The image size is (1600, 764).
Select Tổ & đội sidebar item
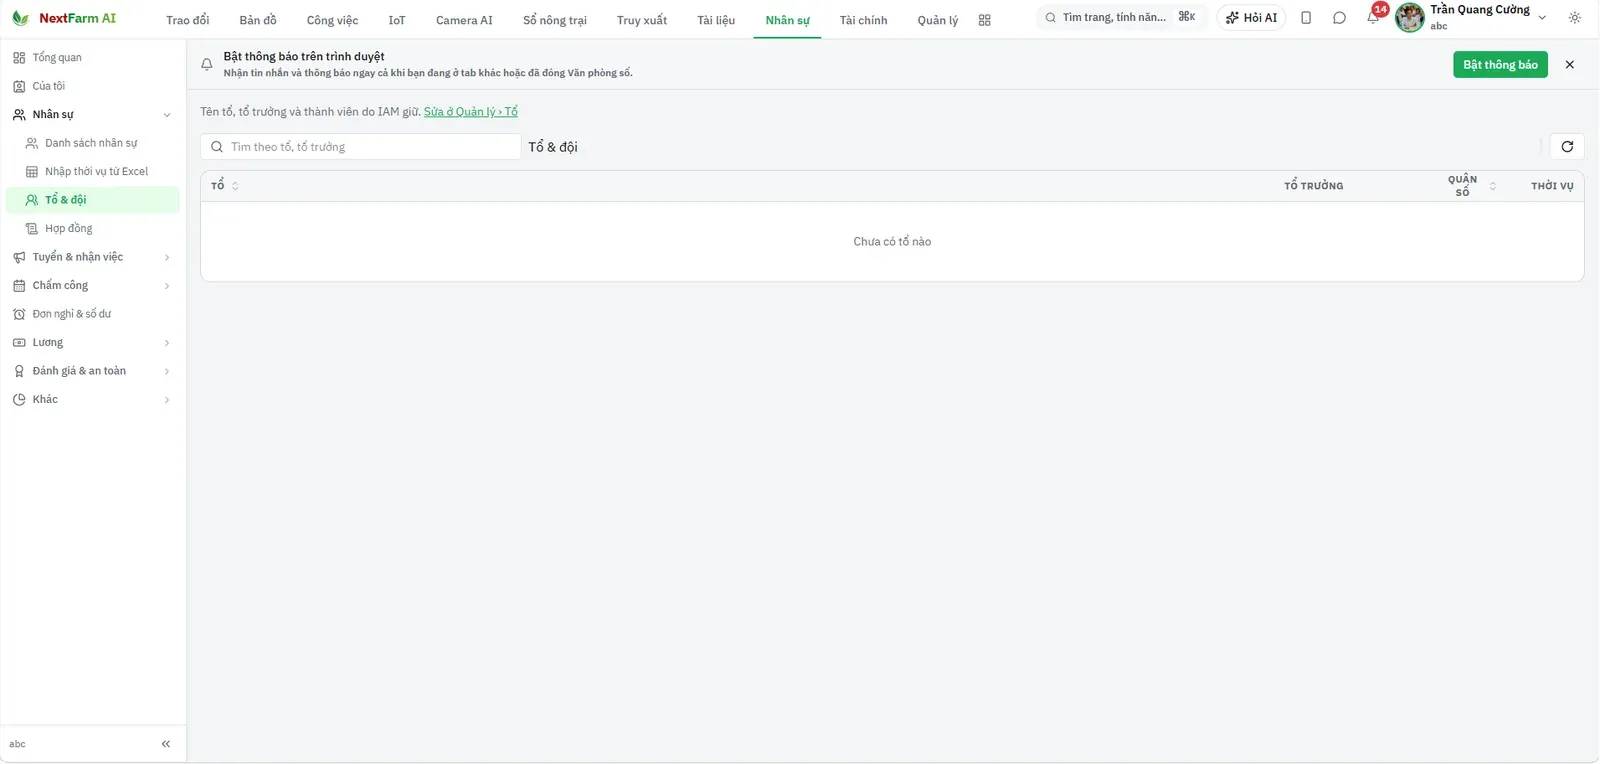click(x=93, y=200)
